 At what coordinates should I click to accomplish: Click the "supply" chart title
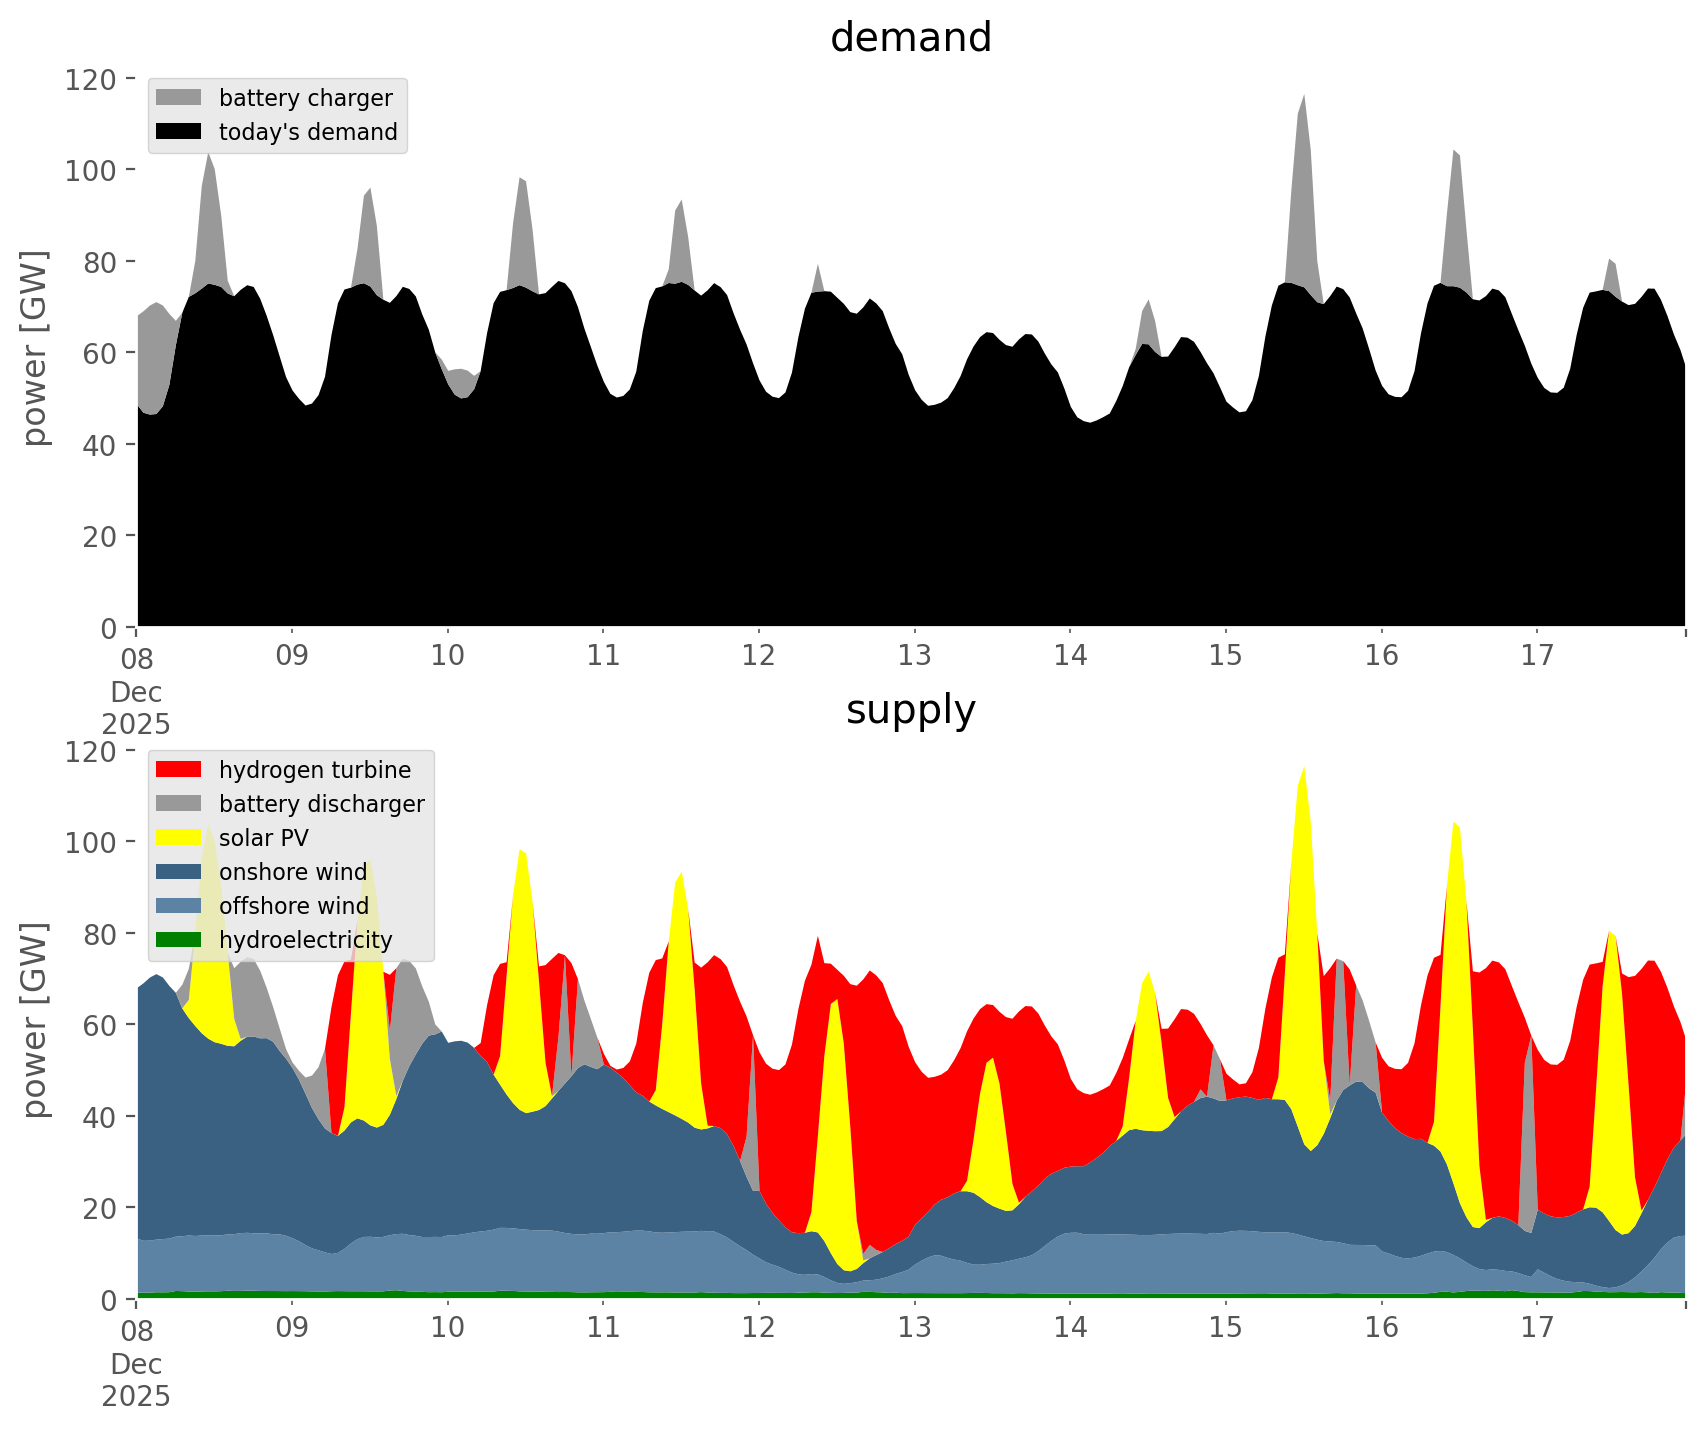[x=910, y=710]
